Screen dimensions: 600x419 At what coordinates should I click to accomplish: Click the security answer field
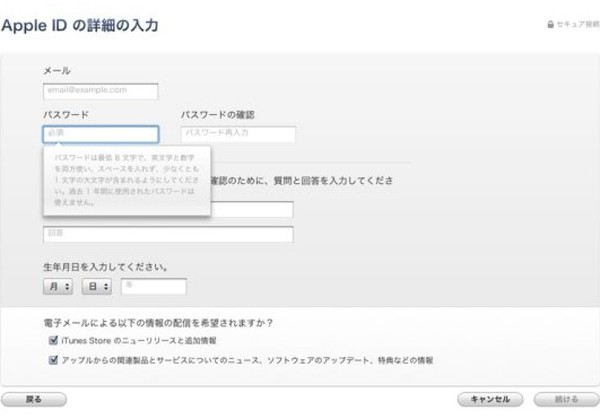coord(168,235)
